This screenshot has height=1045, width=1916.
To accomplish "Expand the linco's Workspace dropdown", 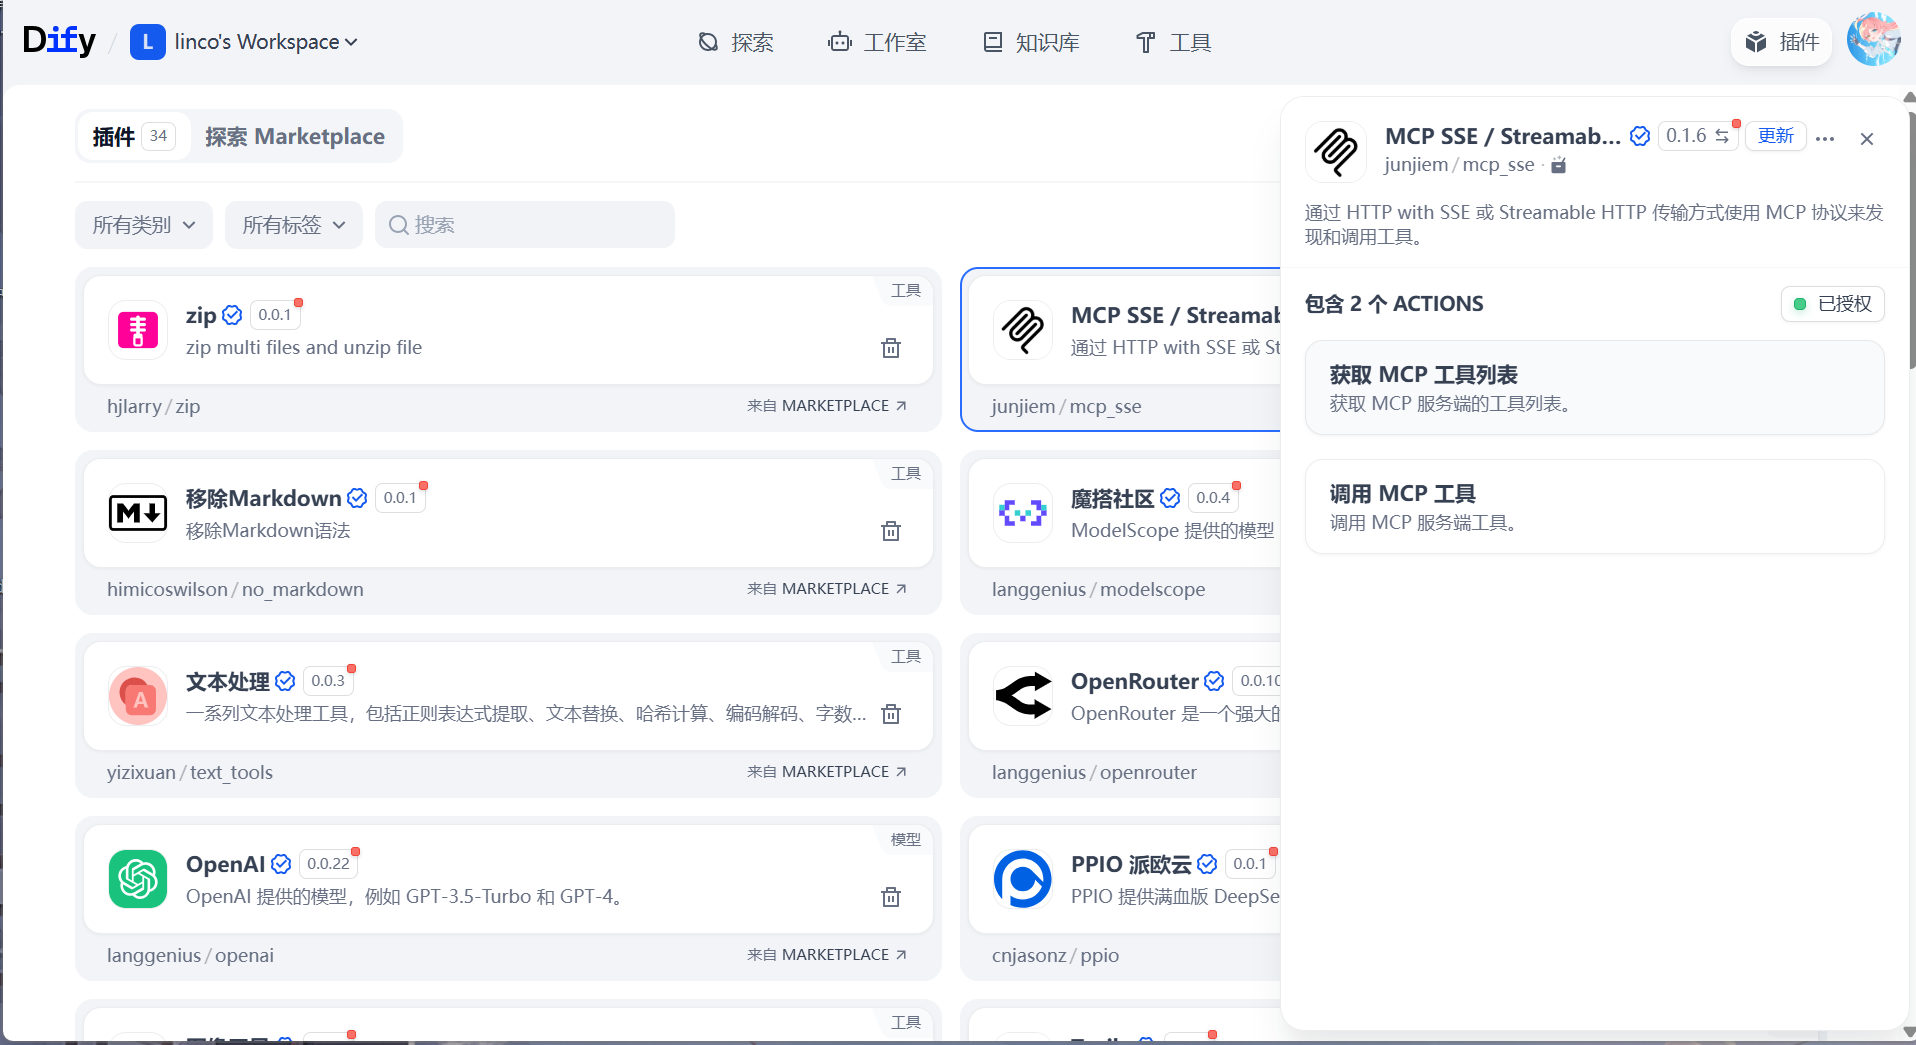I will [x=265, y=42].
